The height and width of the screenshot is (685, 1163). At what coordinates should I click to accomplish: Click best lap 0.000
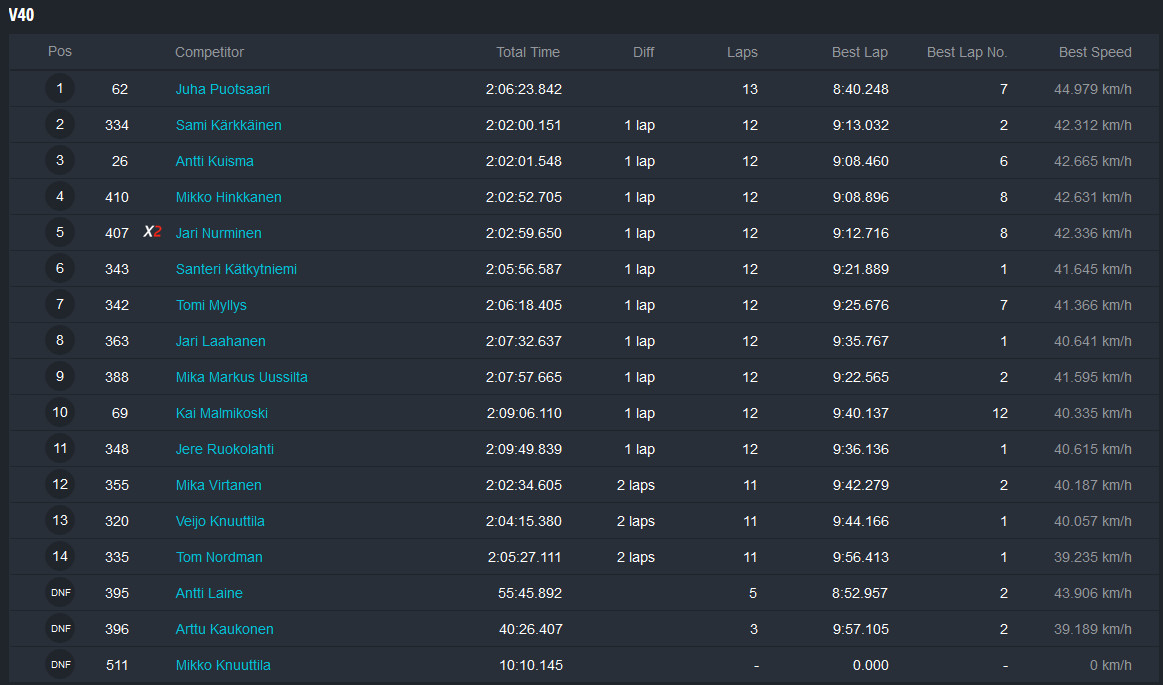(x=870, y=665)
